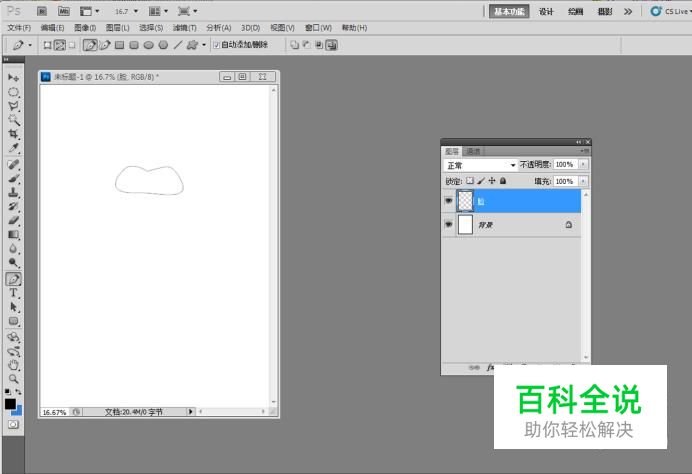Screen dimensions: 692x474
Task: Open the 正常 blend mode dropdown
Action: [x=480, y=165]
